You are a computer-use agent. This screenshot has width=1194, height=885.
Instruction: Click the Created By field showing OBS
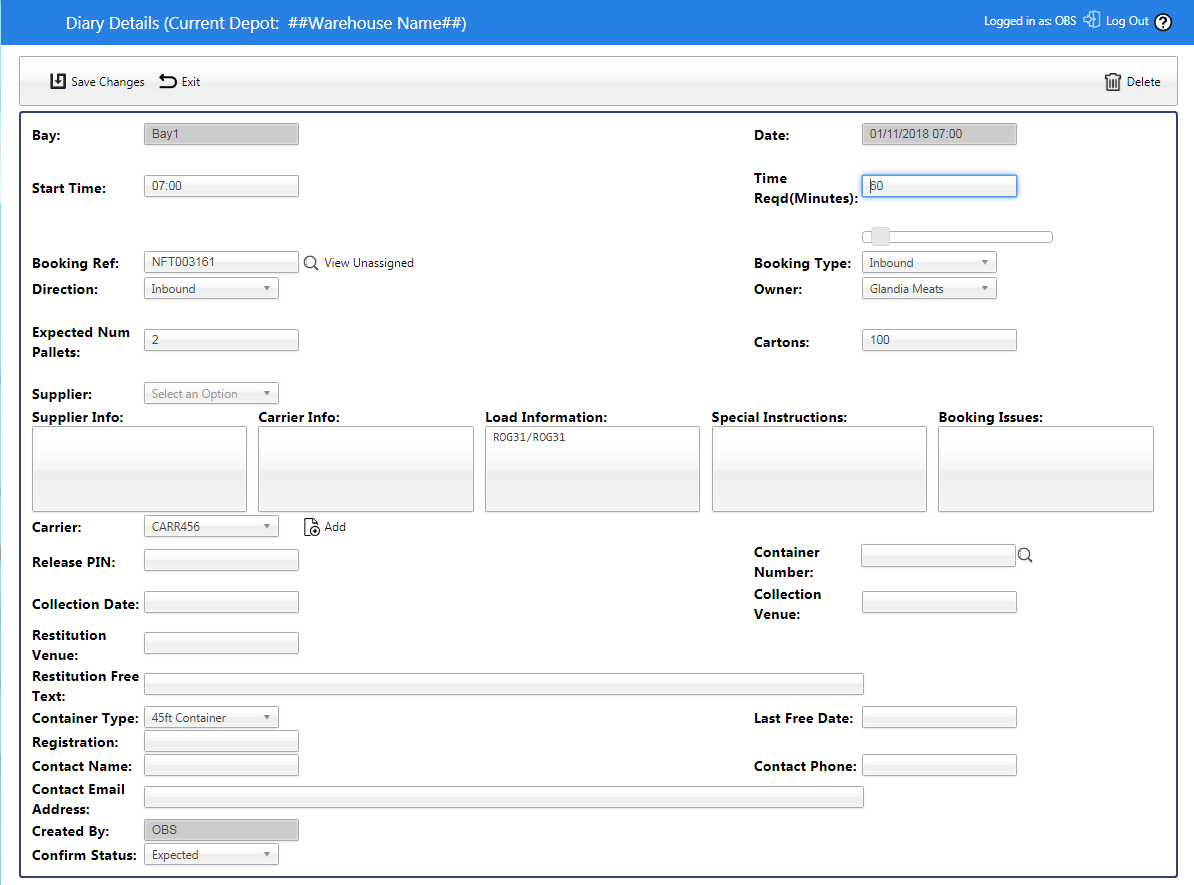pyautogui.click(x=221, y=830)
